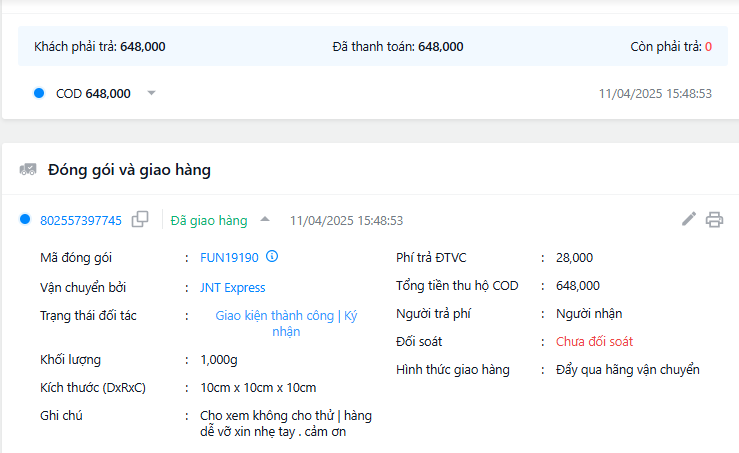The image size is (739, 453).
Task: Click the Đã giao hàng status label
Action: pyautogui.click(x=209, y=220)
